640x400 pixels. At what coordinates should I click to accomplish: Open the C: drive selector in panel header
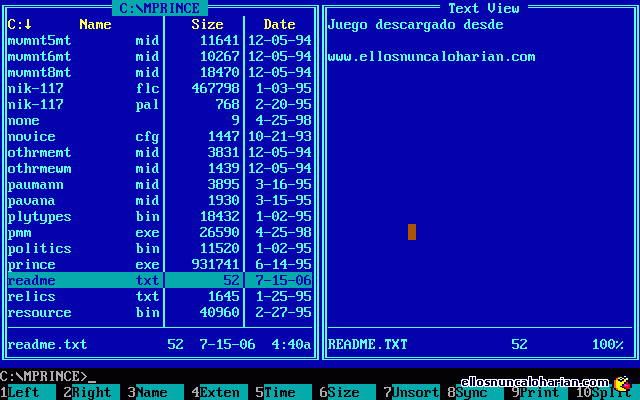(20, 24)
